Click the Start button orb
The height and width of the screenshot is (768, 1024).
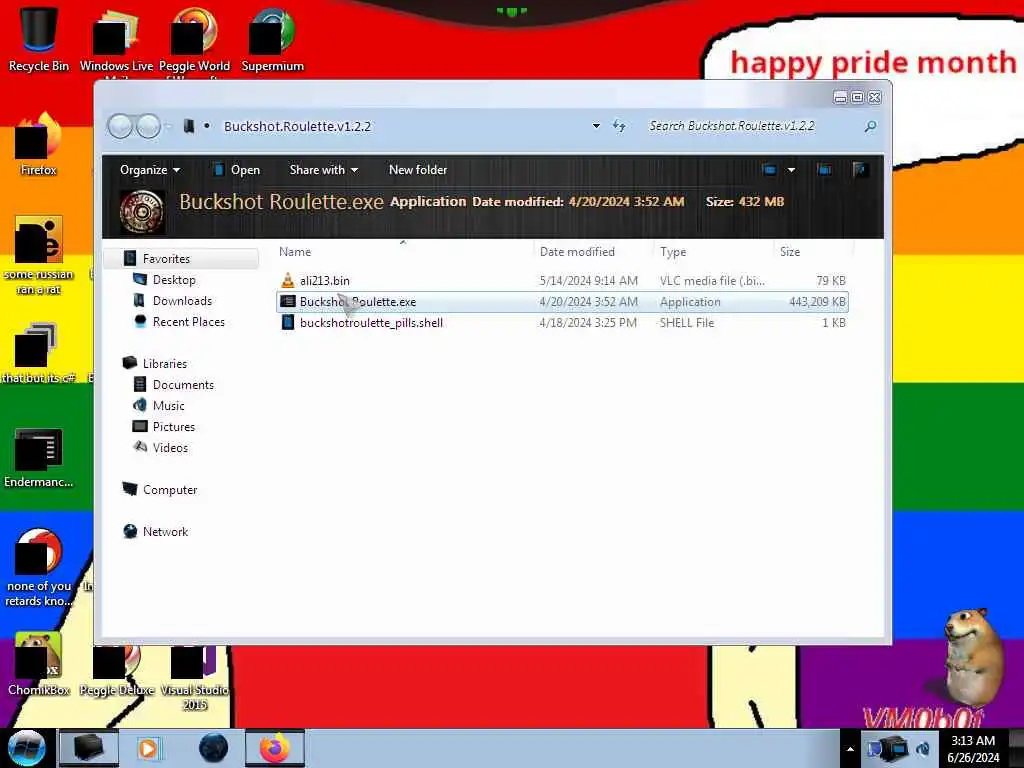(26, 748)
